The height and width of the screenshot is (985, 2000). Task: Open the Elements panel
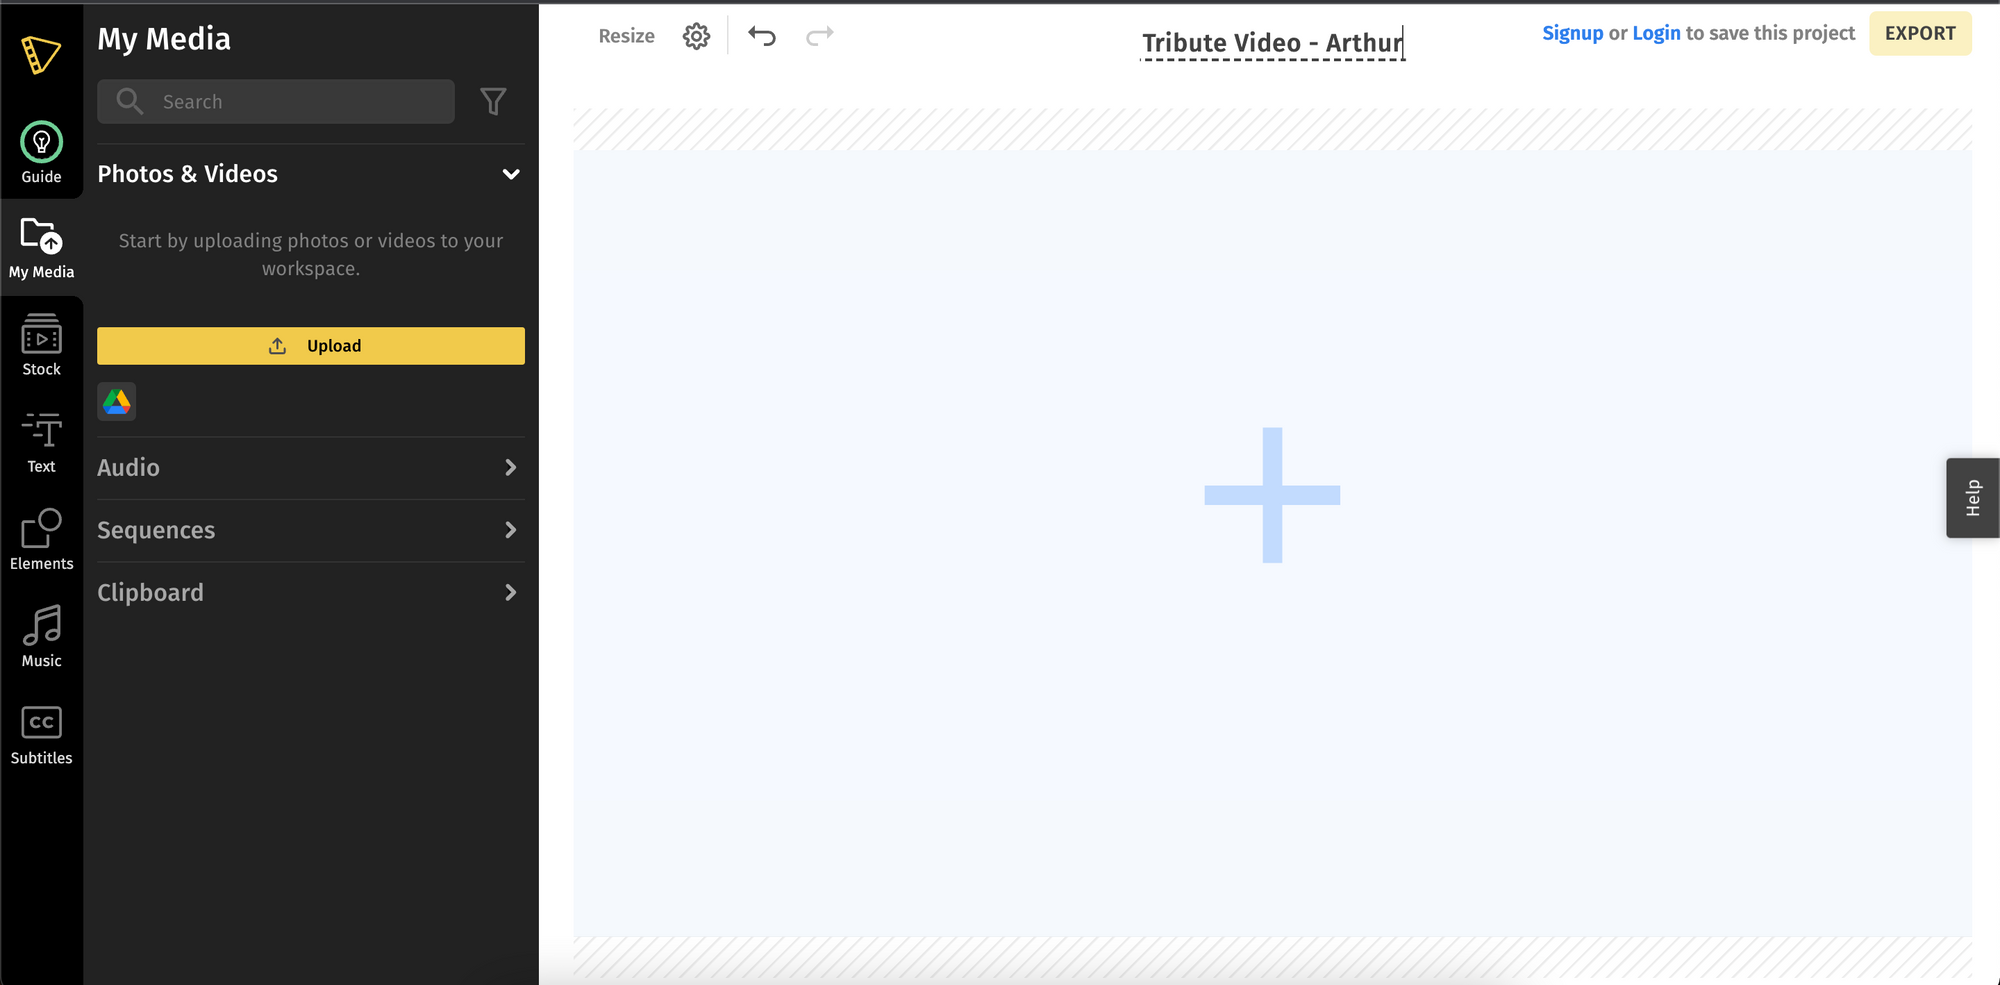coord(41,538)
